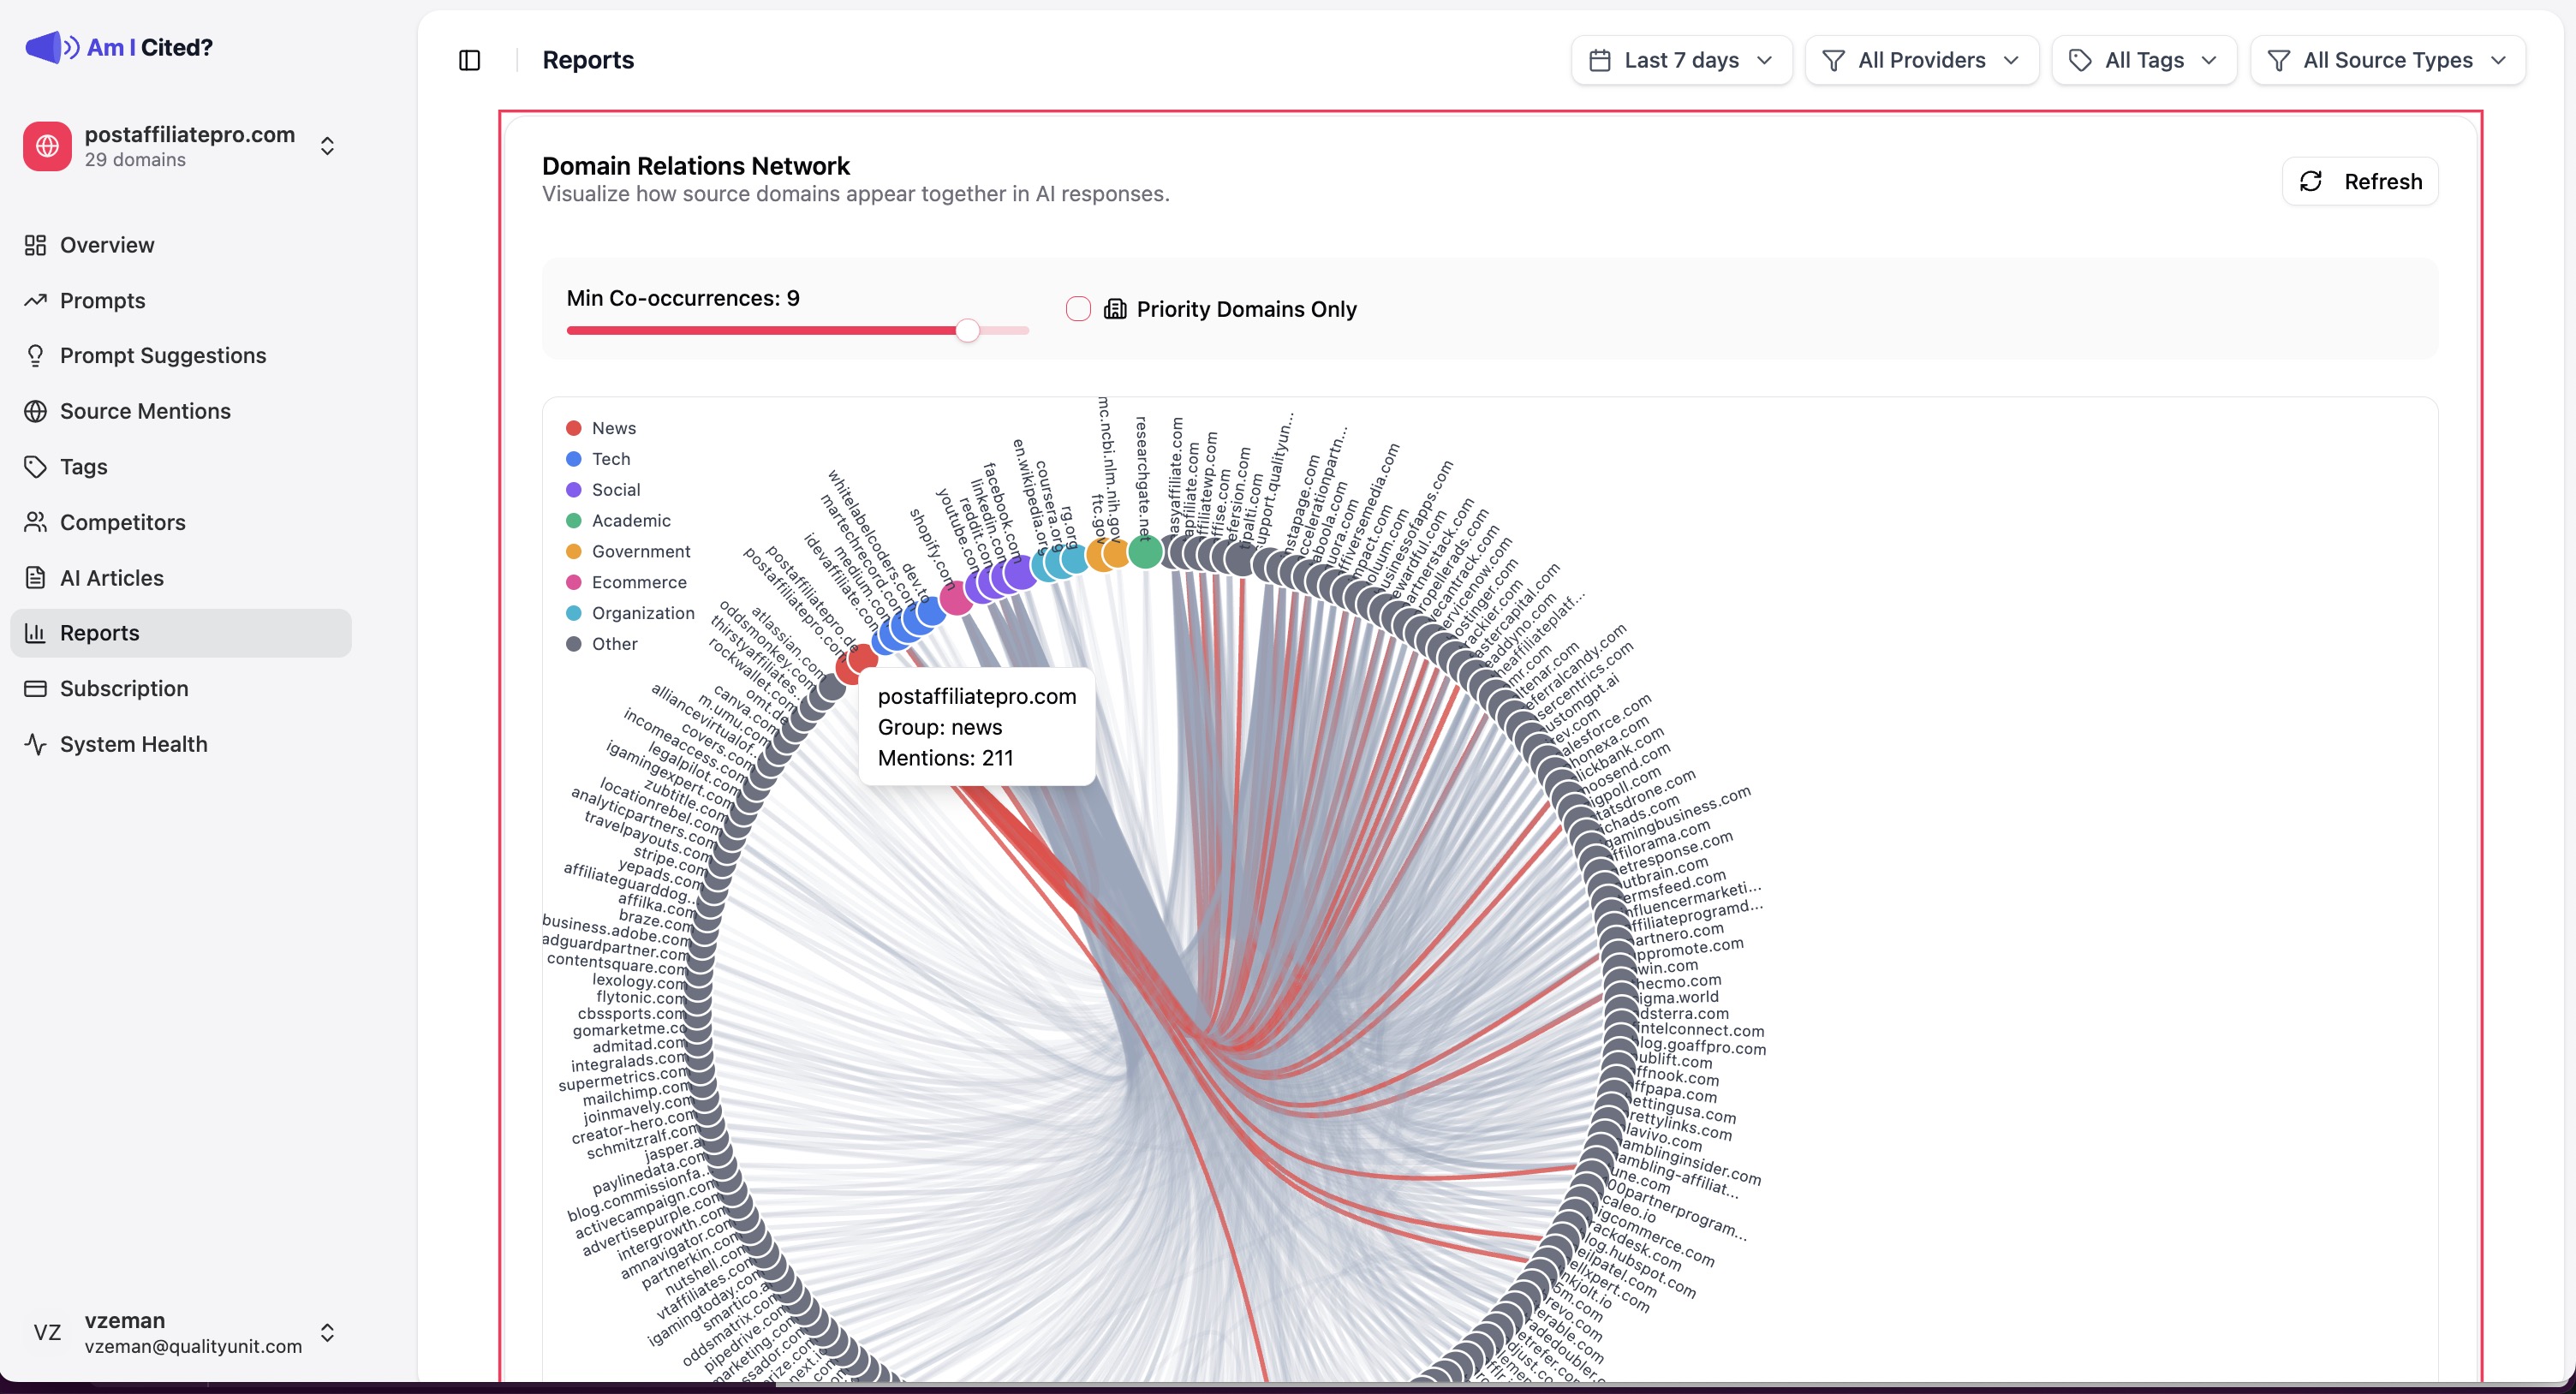Collapse the sidebar using the panel toggle icon
This screenshot has height=1394, width=2576.
tap(469, 60)
